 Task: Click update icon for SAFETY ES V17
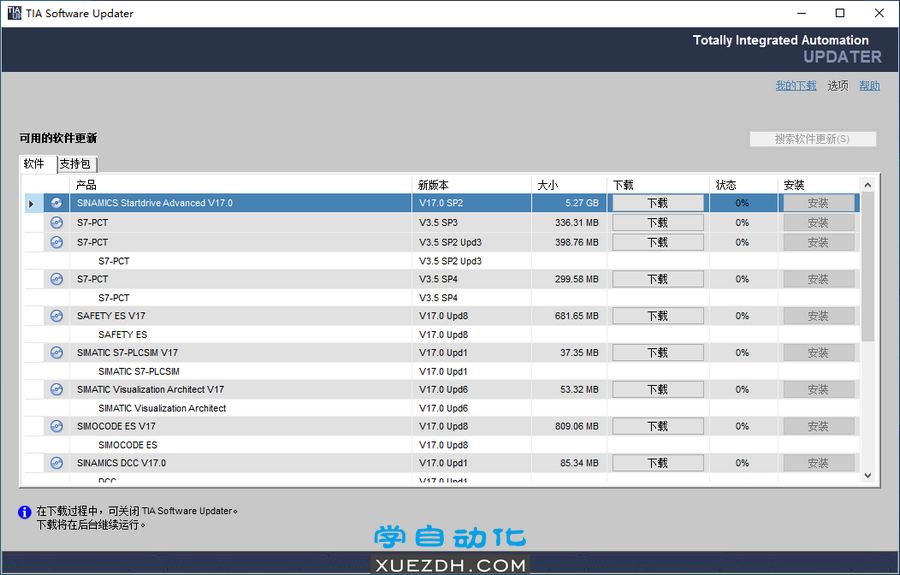tap(56, 316)
